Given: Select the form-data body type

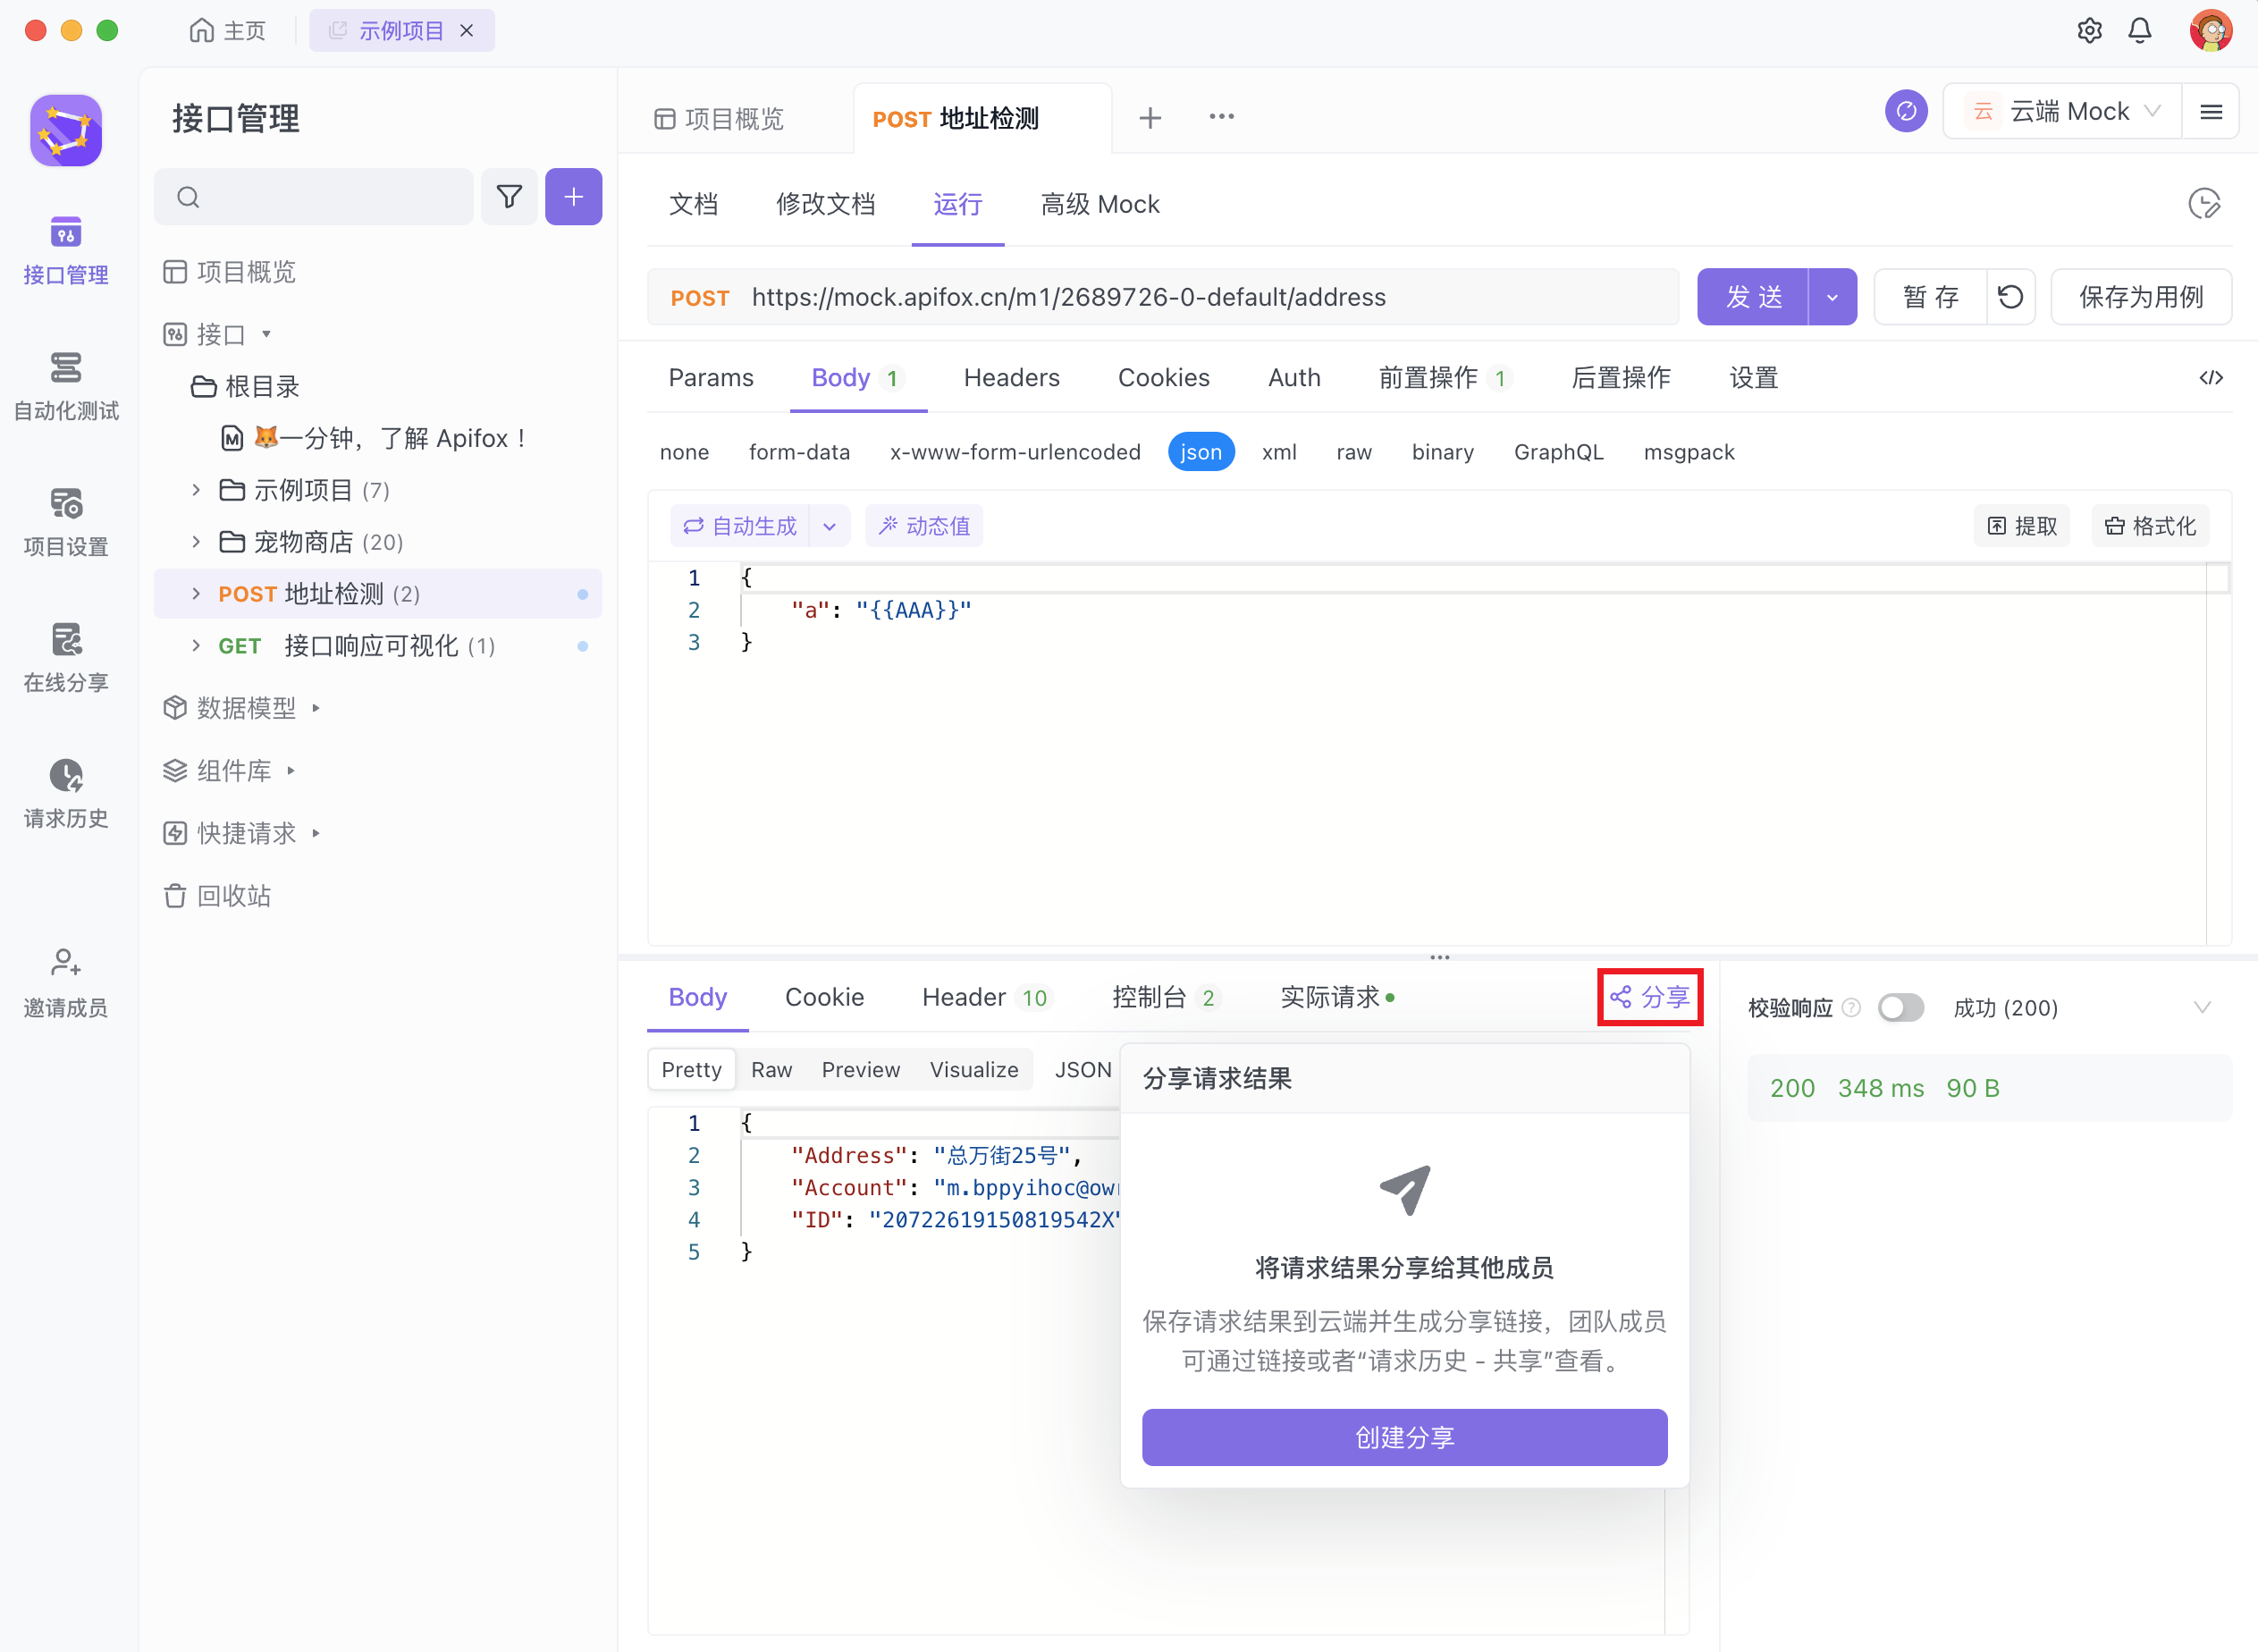Looking at the screenshot, I should point(799,452).
